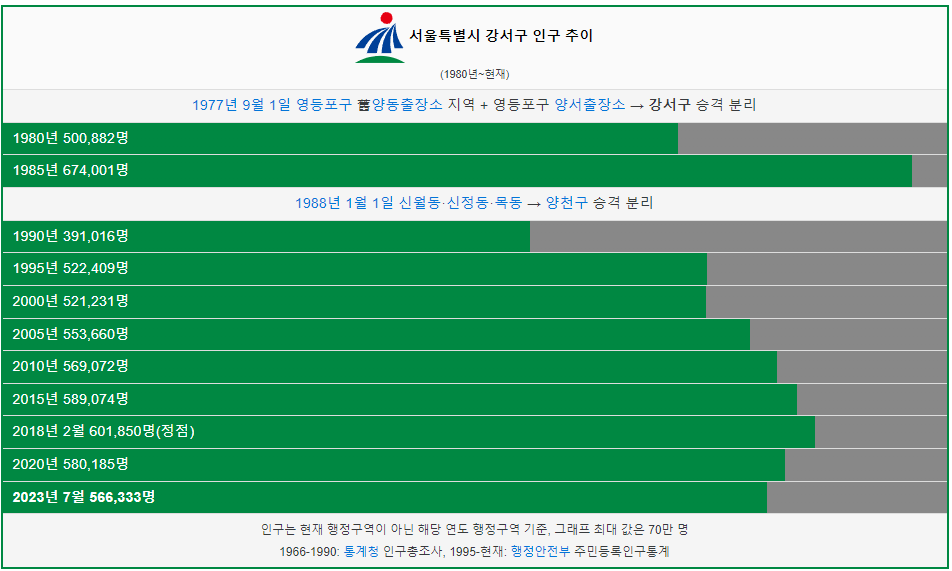Select the 1995년 522,409명 label

[x=70, y=268]
